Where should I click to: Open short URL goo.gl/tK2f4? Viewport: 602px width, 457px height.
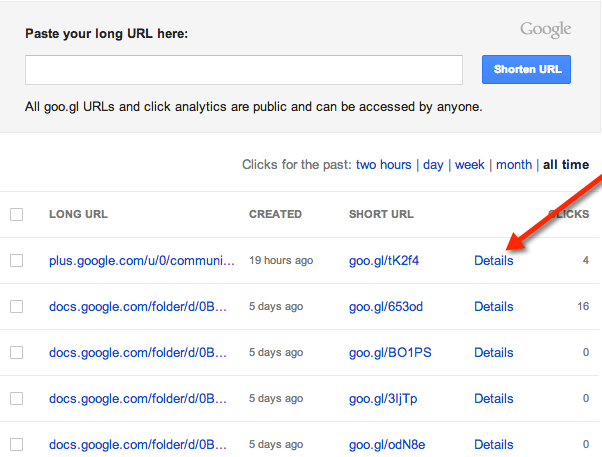pos(384,261)
